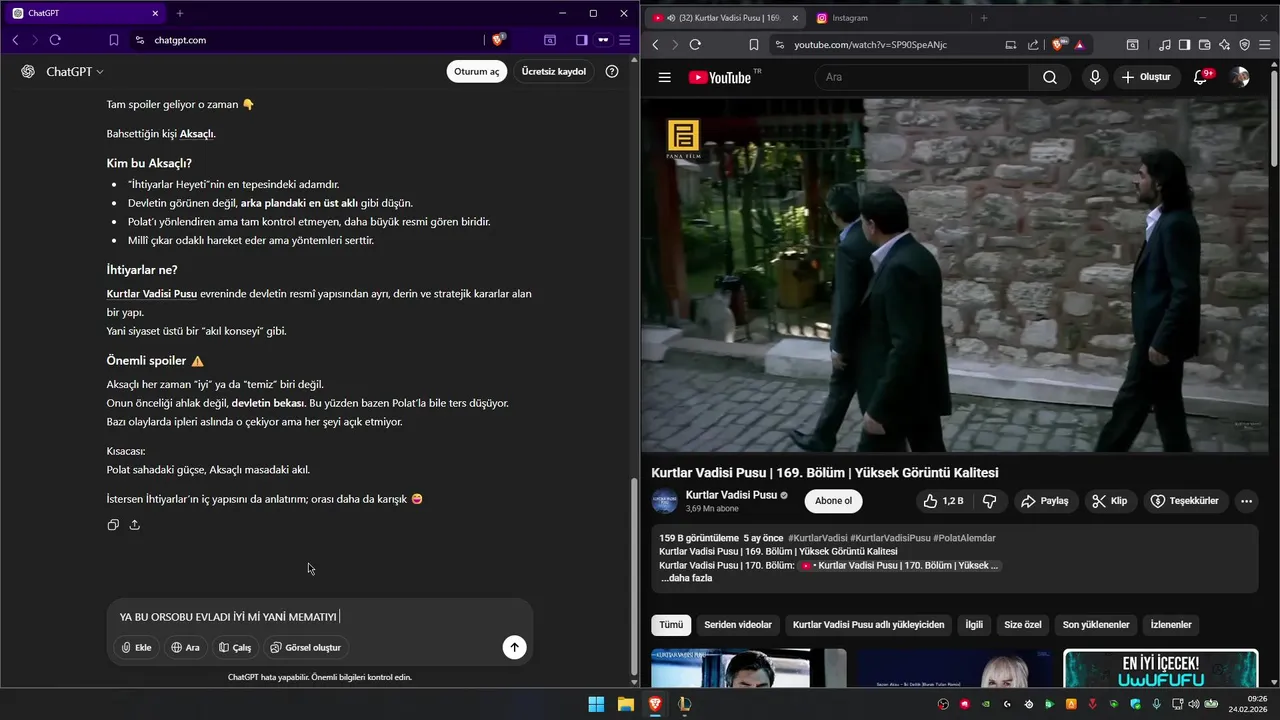1280x720 pixels.
Task: Dislike the Kurtlar Vadisi Pusu video
Action: point(990,501)
